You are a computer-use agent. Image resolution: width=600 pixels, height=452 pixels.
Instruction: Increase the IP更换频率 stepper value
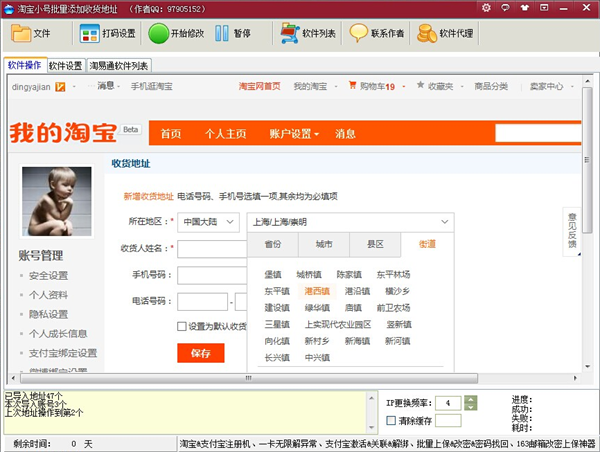470,399
